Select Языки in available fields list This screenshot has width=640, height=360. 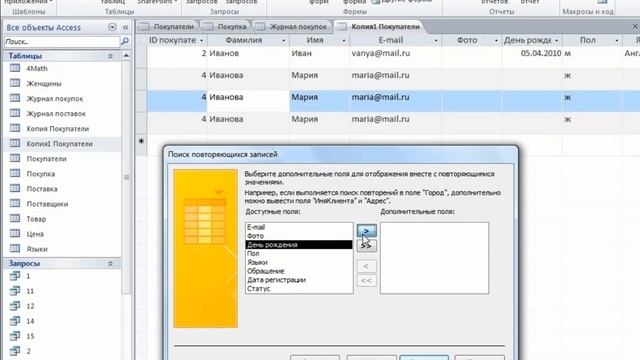tap(299, 262)
